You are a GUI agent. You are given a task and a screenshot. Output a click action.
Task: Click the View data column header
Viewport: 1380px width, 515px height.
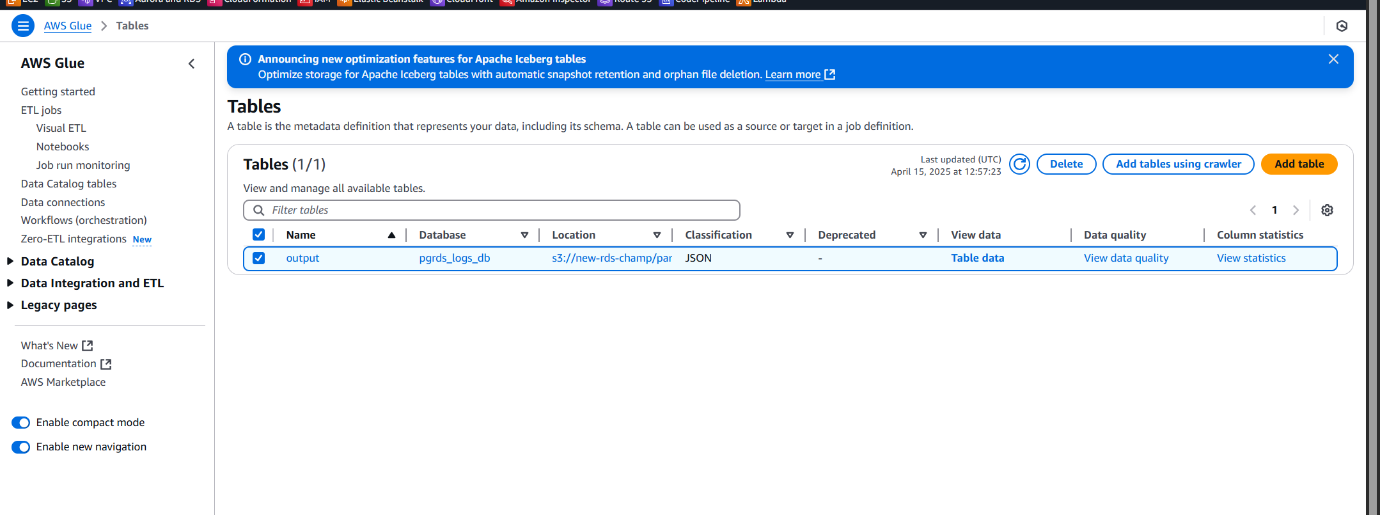[976, 235]
